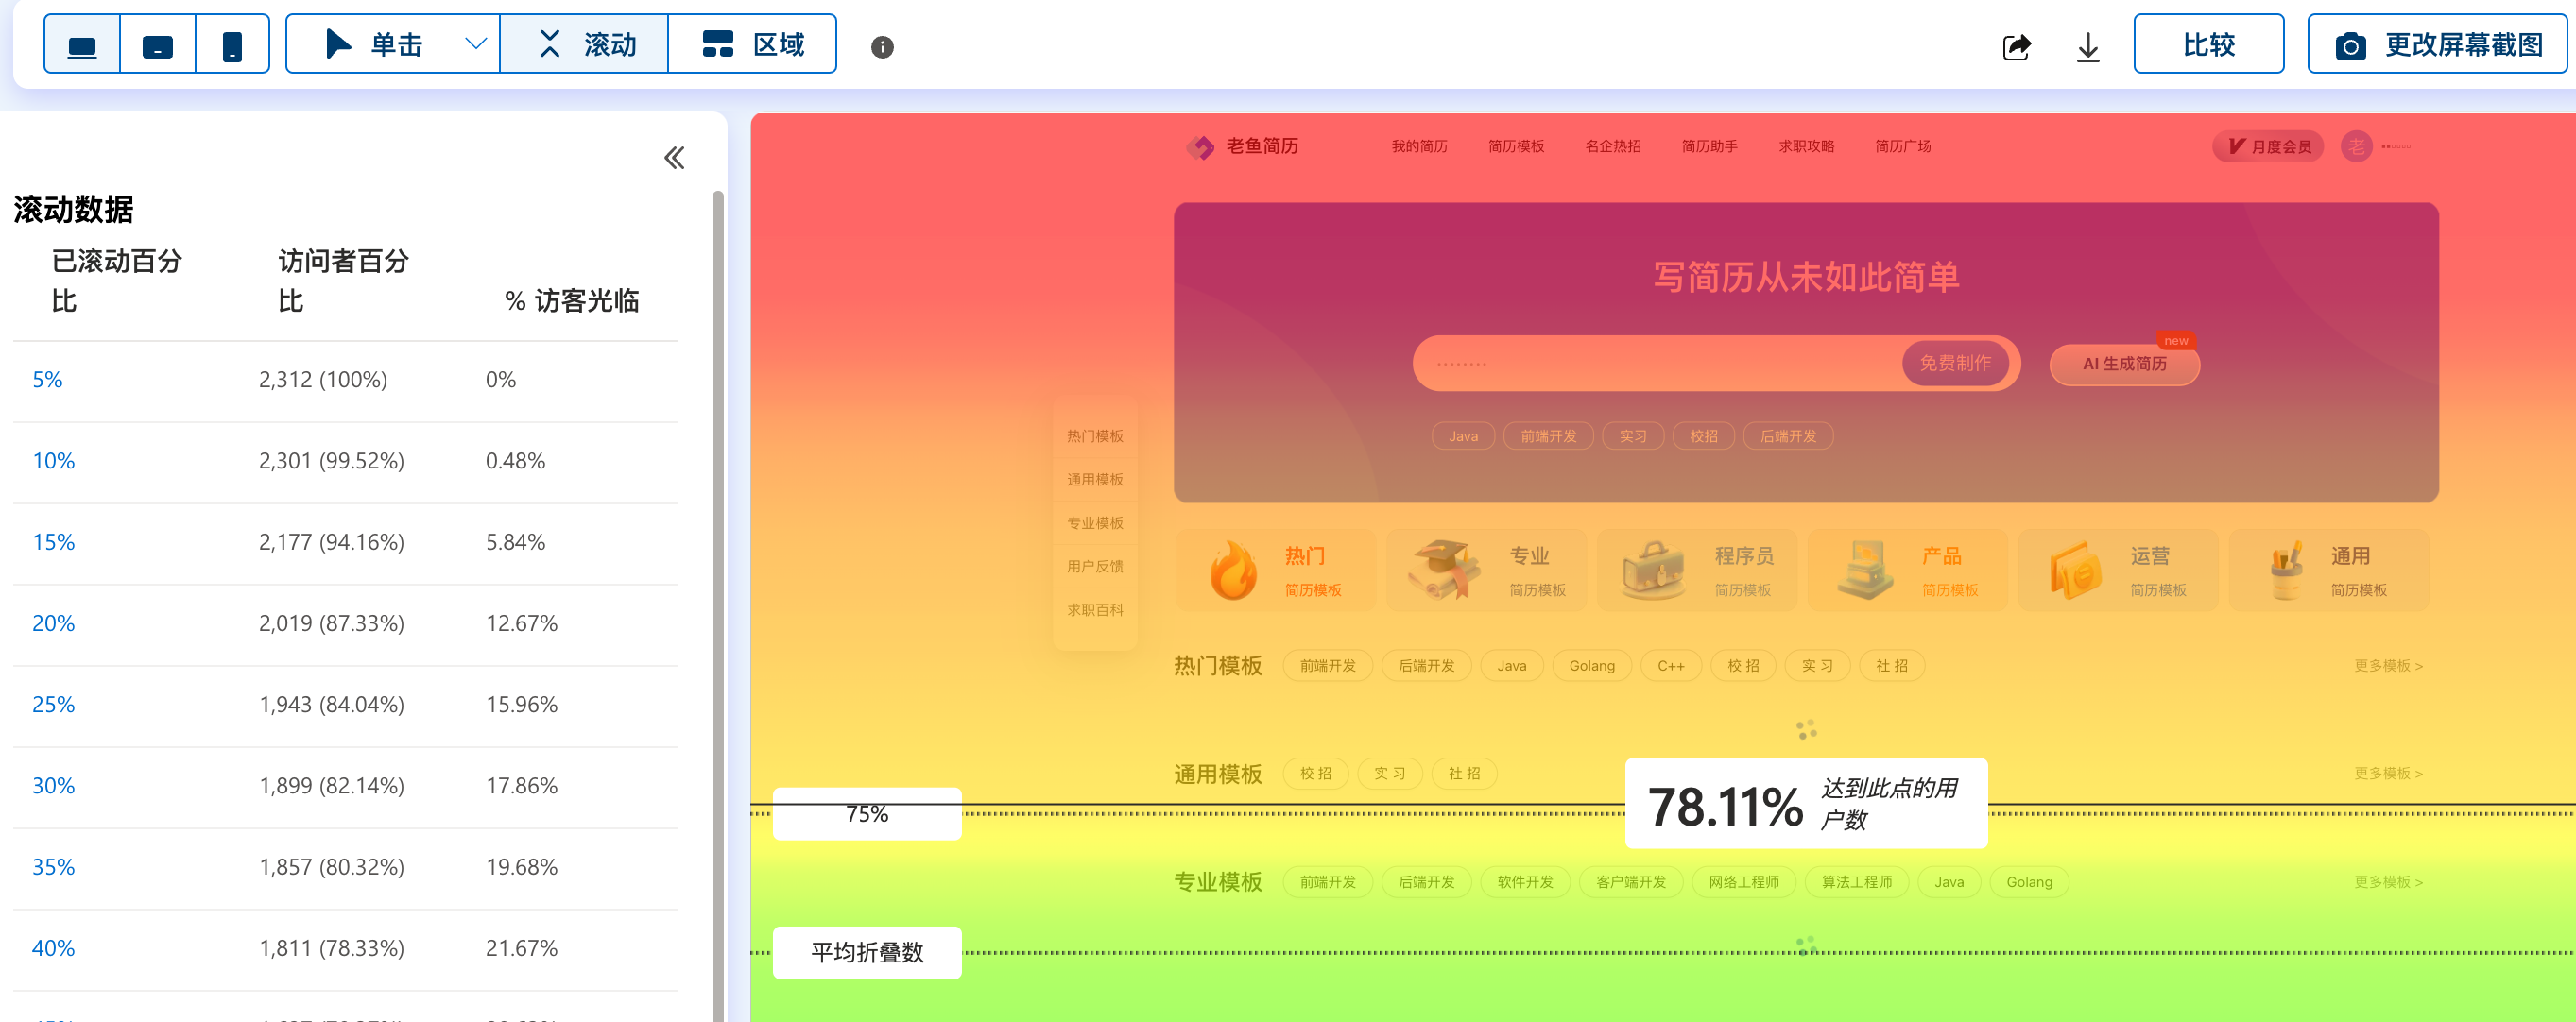Collapse the scroll data side panel
This screenshot has height=1022, width=2576.
point(674,158)
